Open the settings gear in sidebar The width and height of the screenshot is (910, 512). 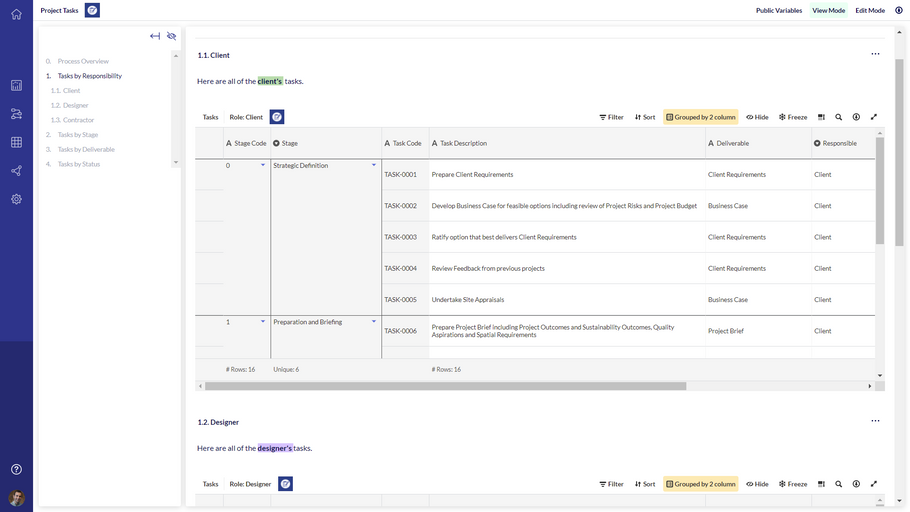pos(16,199)
